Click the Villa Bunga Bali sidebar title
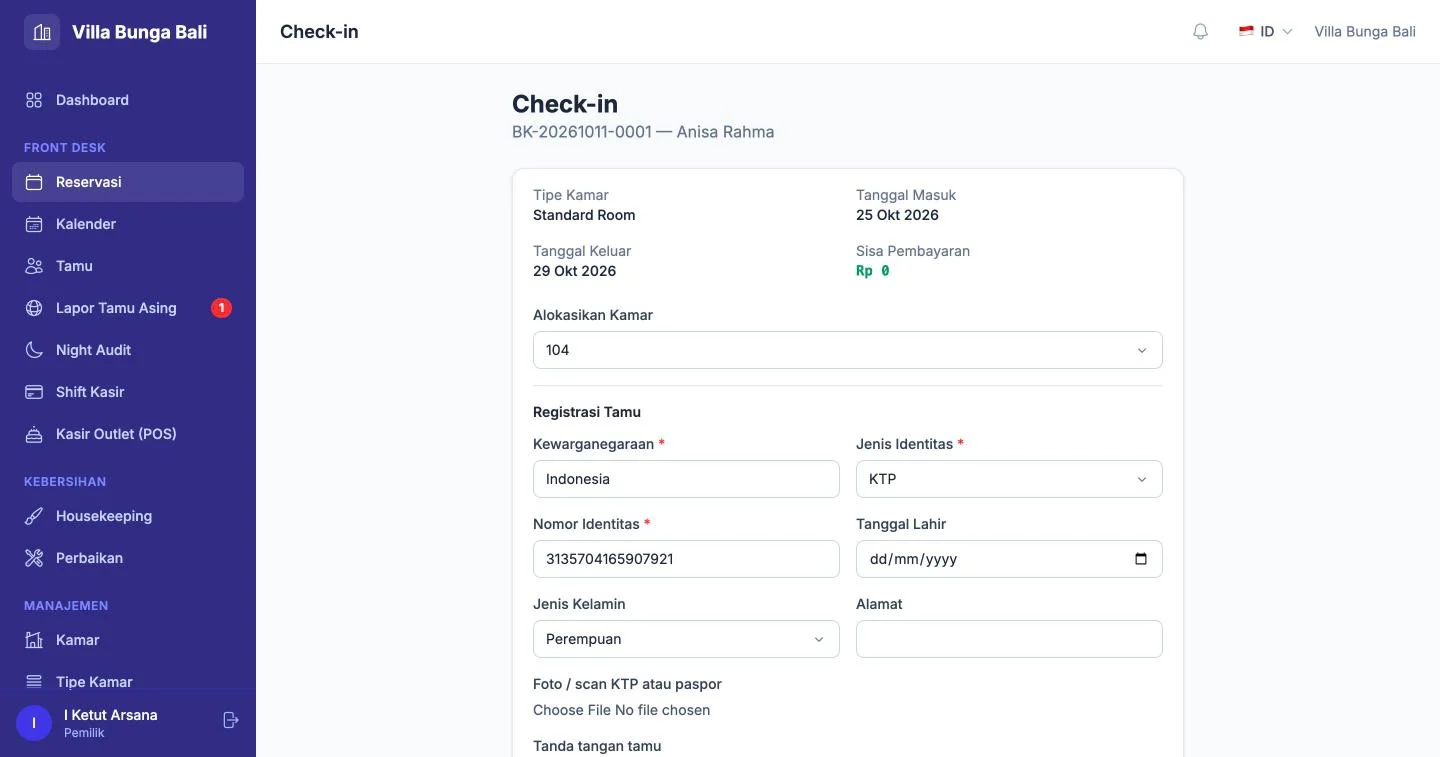This screenshot has width=1440, height=757. click(x=139, y=32)
